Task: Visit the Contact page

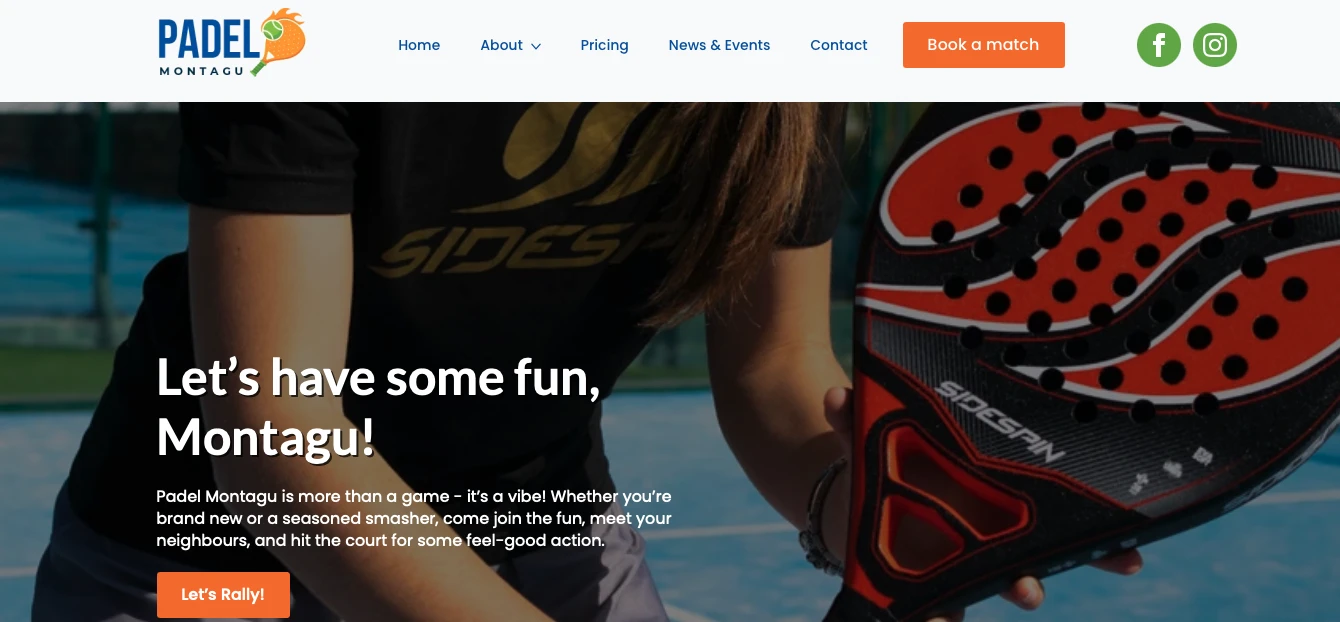Action: (839, 45)
